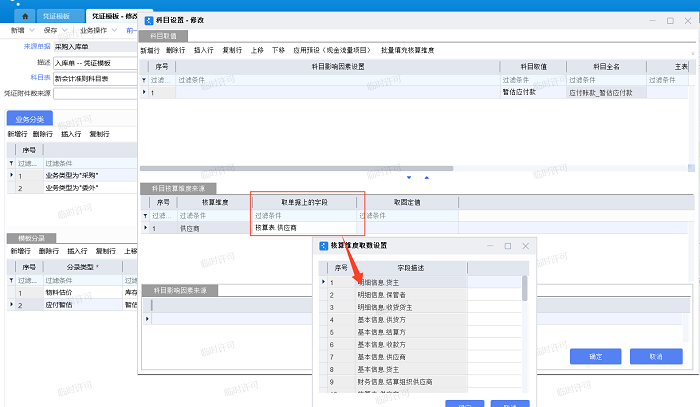The width and height of the screenshot is (700, 407).
Task: Expand panel with blue down triangle
Action: [x=409, y=178]
